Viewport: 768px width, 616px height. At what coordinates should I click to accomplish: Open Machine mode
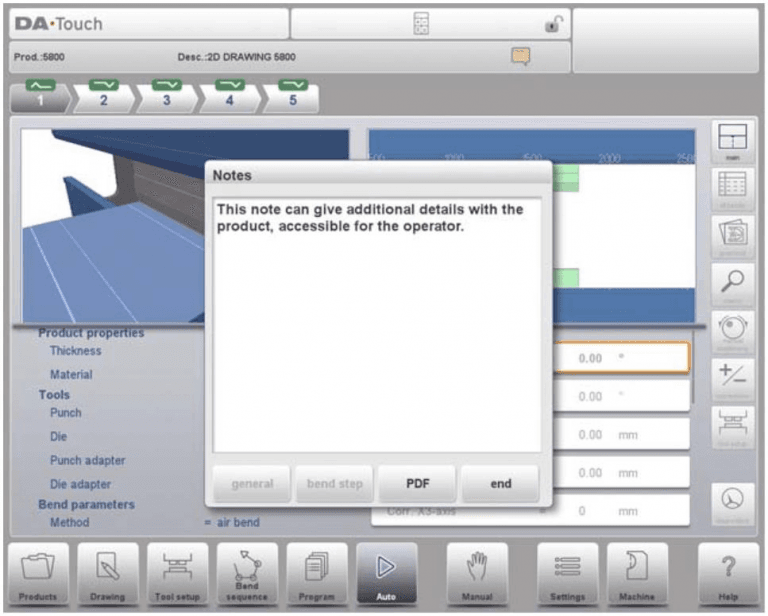click(637, 575)
